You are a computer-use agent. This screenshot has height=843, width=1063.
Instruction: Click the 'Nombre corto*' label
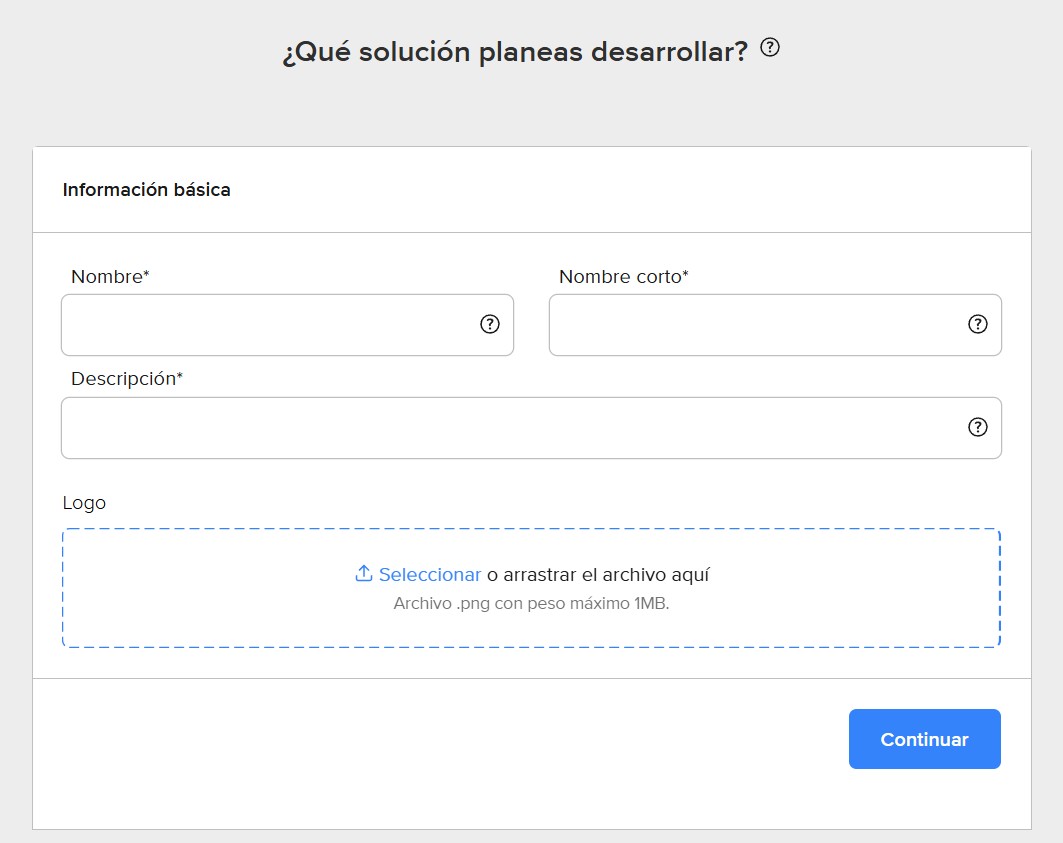623,277
